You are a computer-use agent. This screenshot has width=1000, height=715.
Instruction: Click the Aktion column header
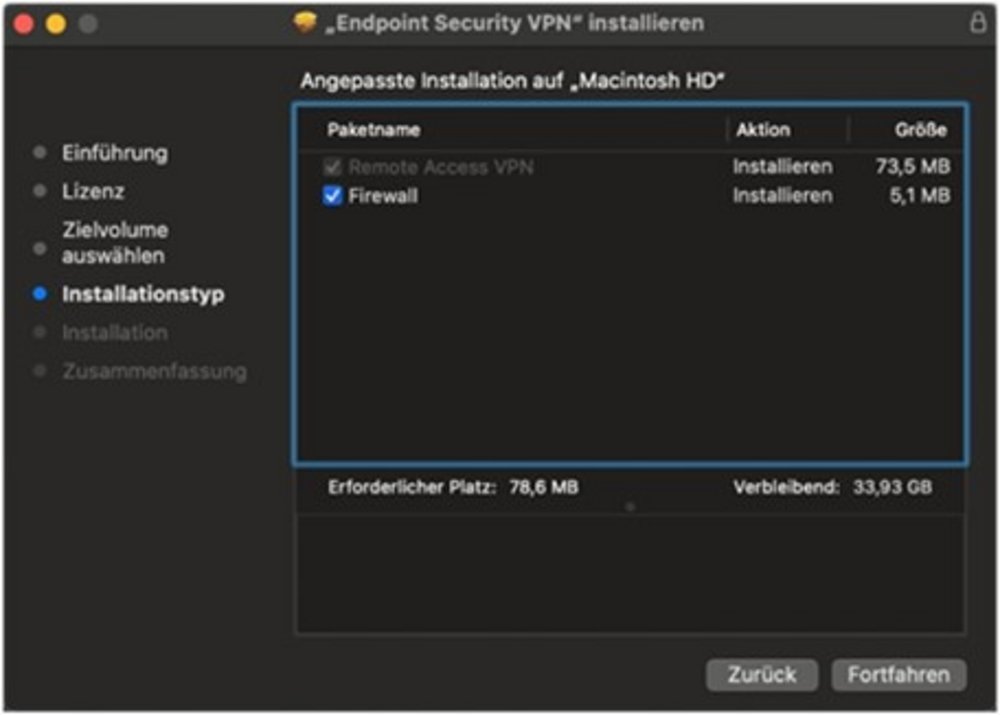(x=763, y=130)
